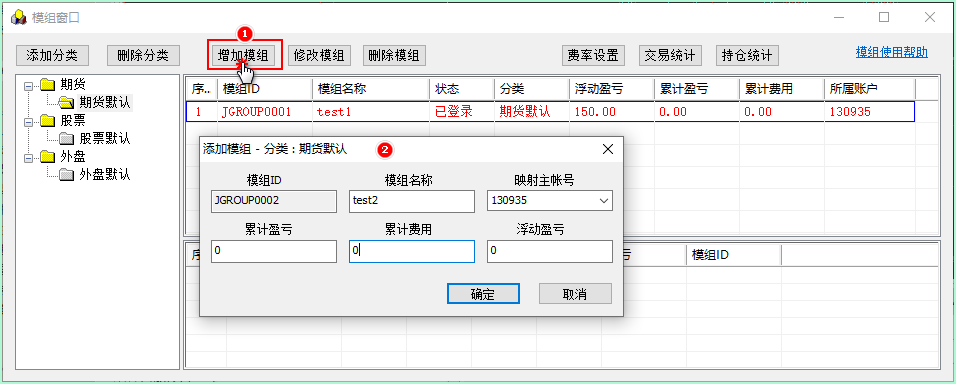
Task: Click the 分类 column header
Action: point(532,88)
